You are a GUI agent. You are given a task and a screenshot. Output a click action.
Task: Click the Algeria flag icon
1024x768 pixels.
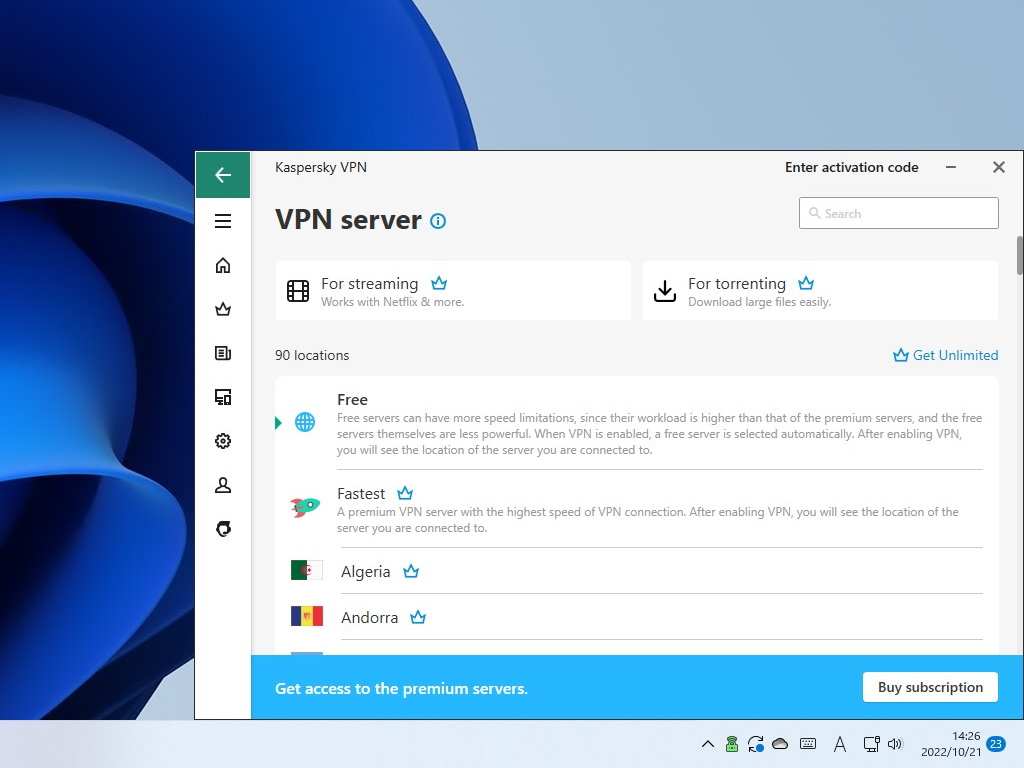tap(307, 570)
